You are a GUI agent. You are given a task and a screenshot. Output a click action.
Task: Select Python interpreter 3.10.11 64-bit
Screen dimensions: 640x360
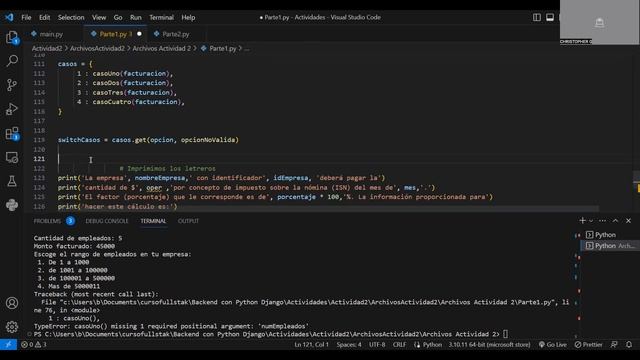(489, 344)
